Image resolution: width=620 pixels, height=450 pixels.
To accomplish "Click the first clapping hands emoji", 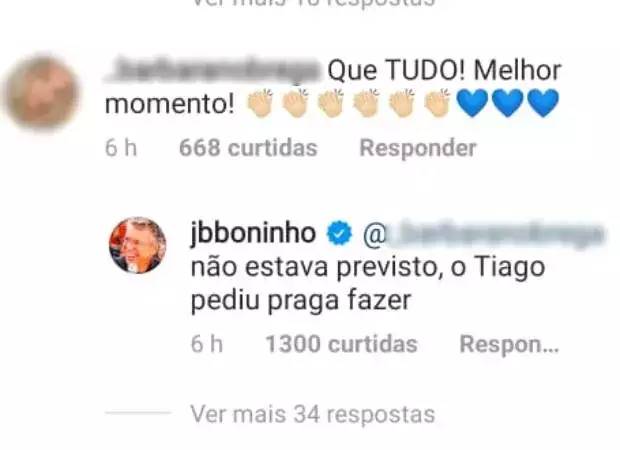I will tap(260, 103).
